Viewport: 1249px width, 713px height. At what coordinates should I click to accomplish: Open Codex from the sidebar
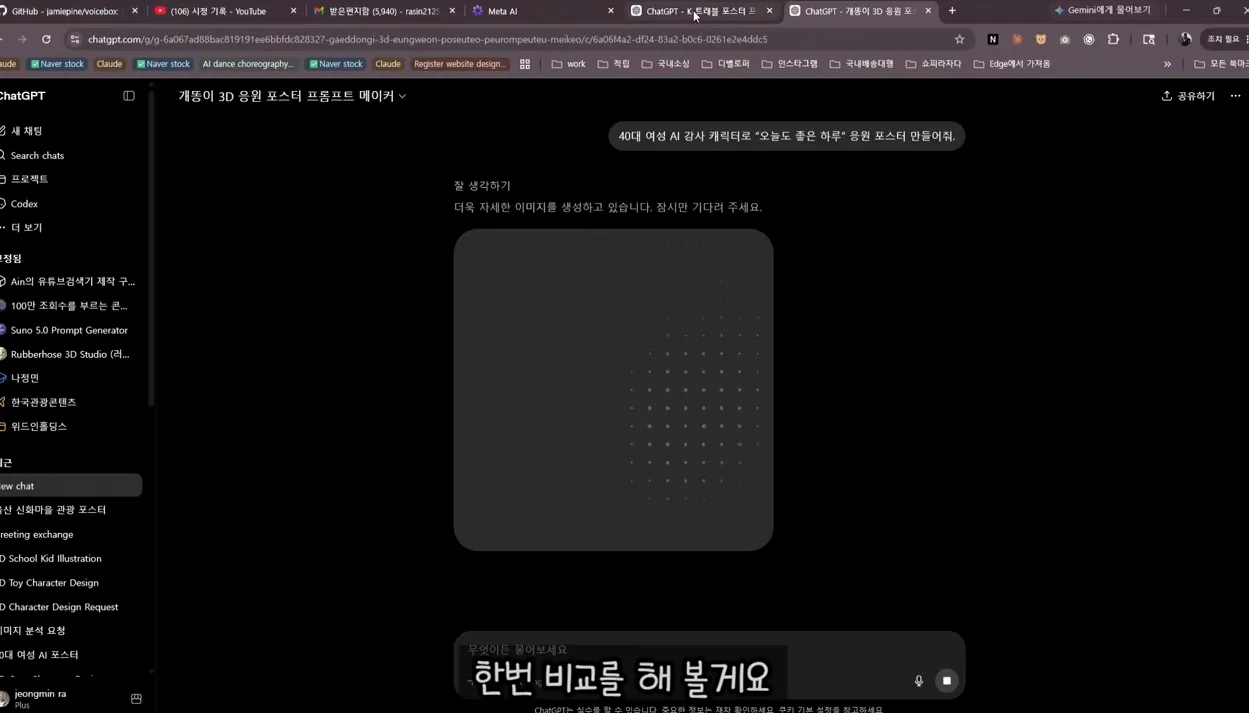[20, 203]
